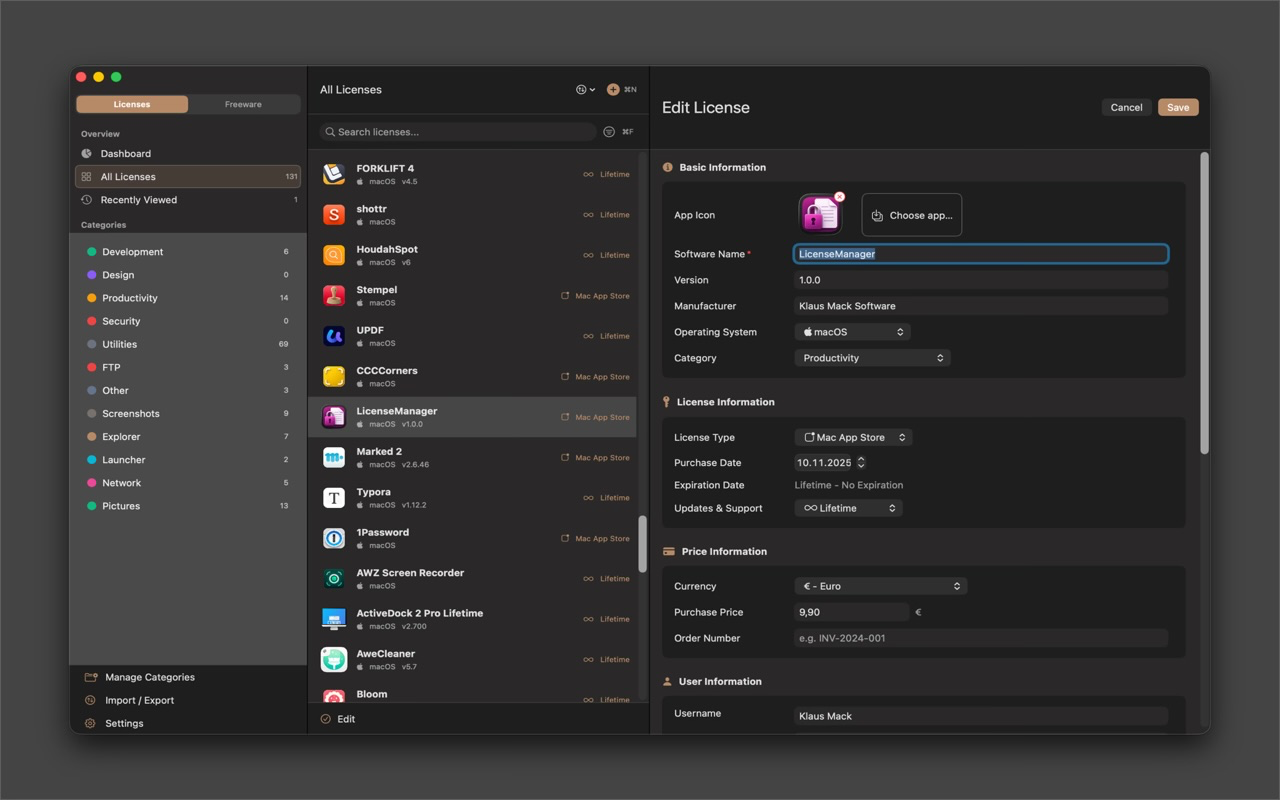1280x800 pixels.
Task: Click the License Information key icon
Action: pos(666,402)
